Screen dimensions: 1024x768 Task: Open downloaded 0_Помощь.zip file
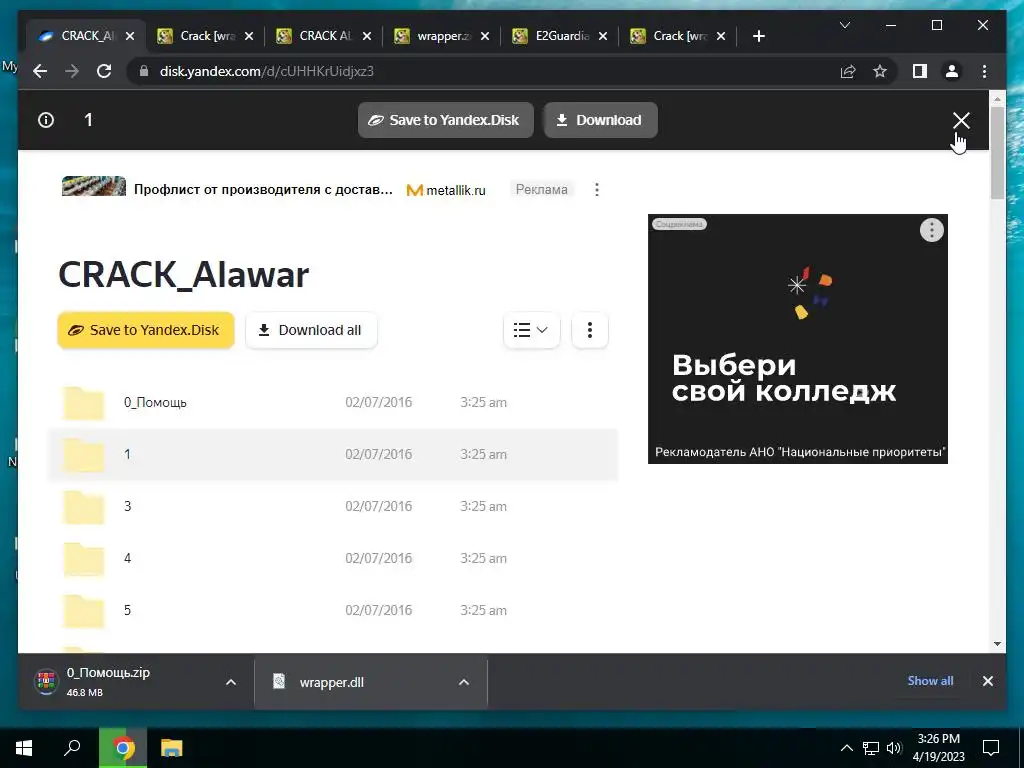(118, 682)
